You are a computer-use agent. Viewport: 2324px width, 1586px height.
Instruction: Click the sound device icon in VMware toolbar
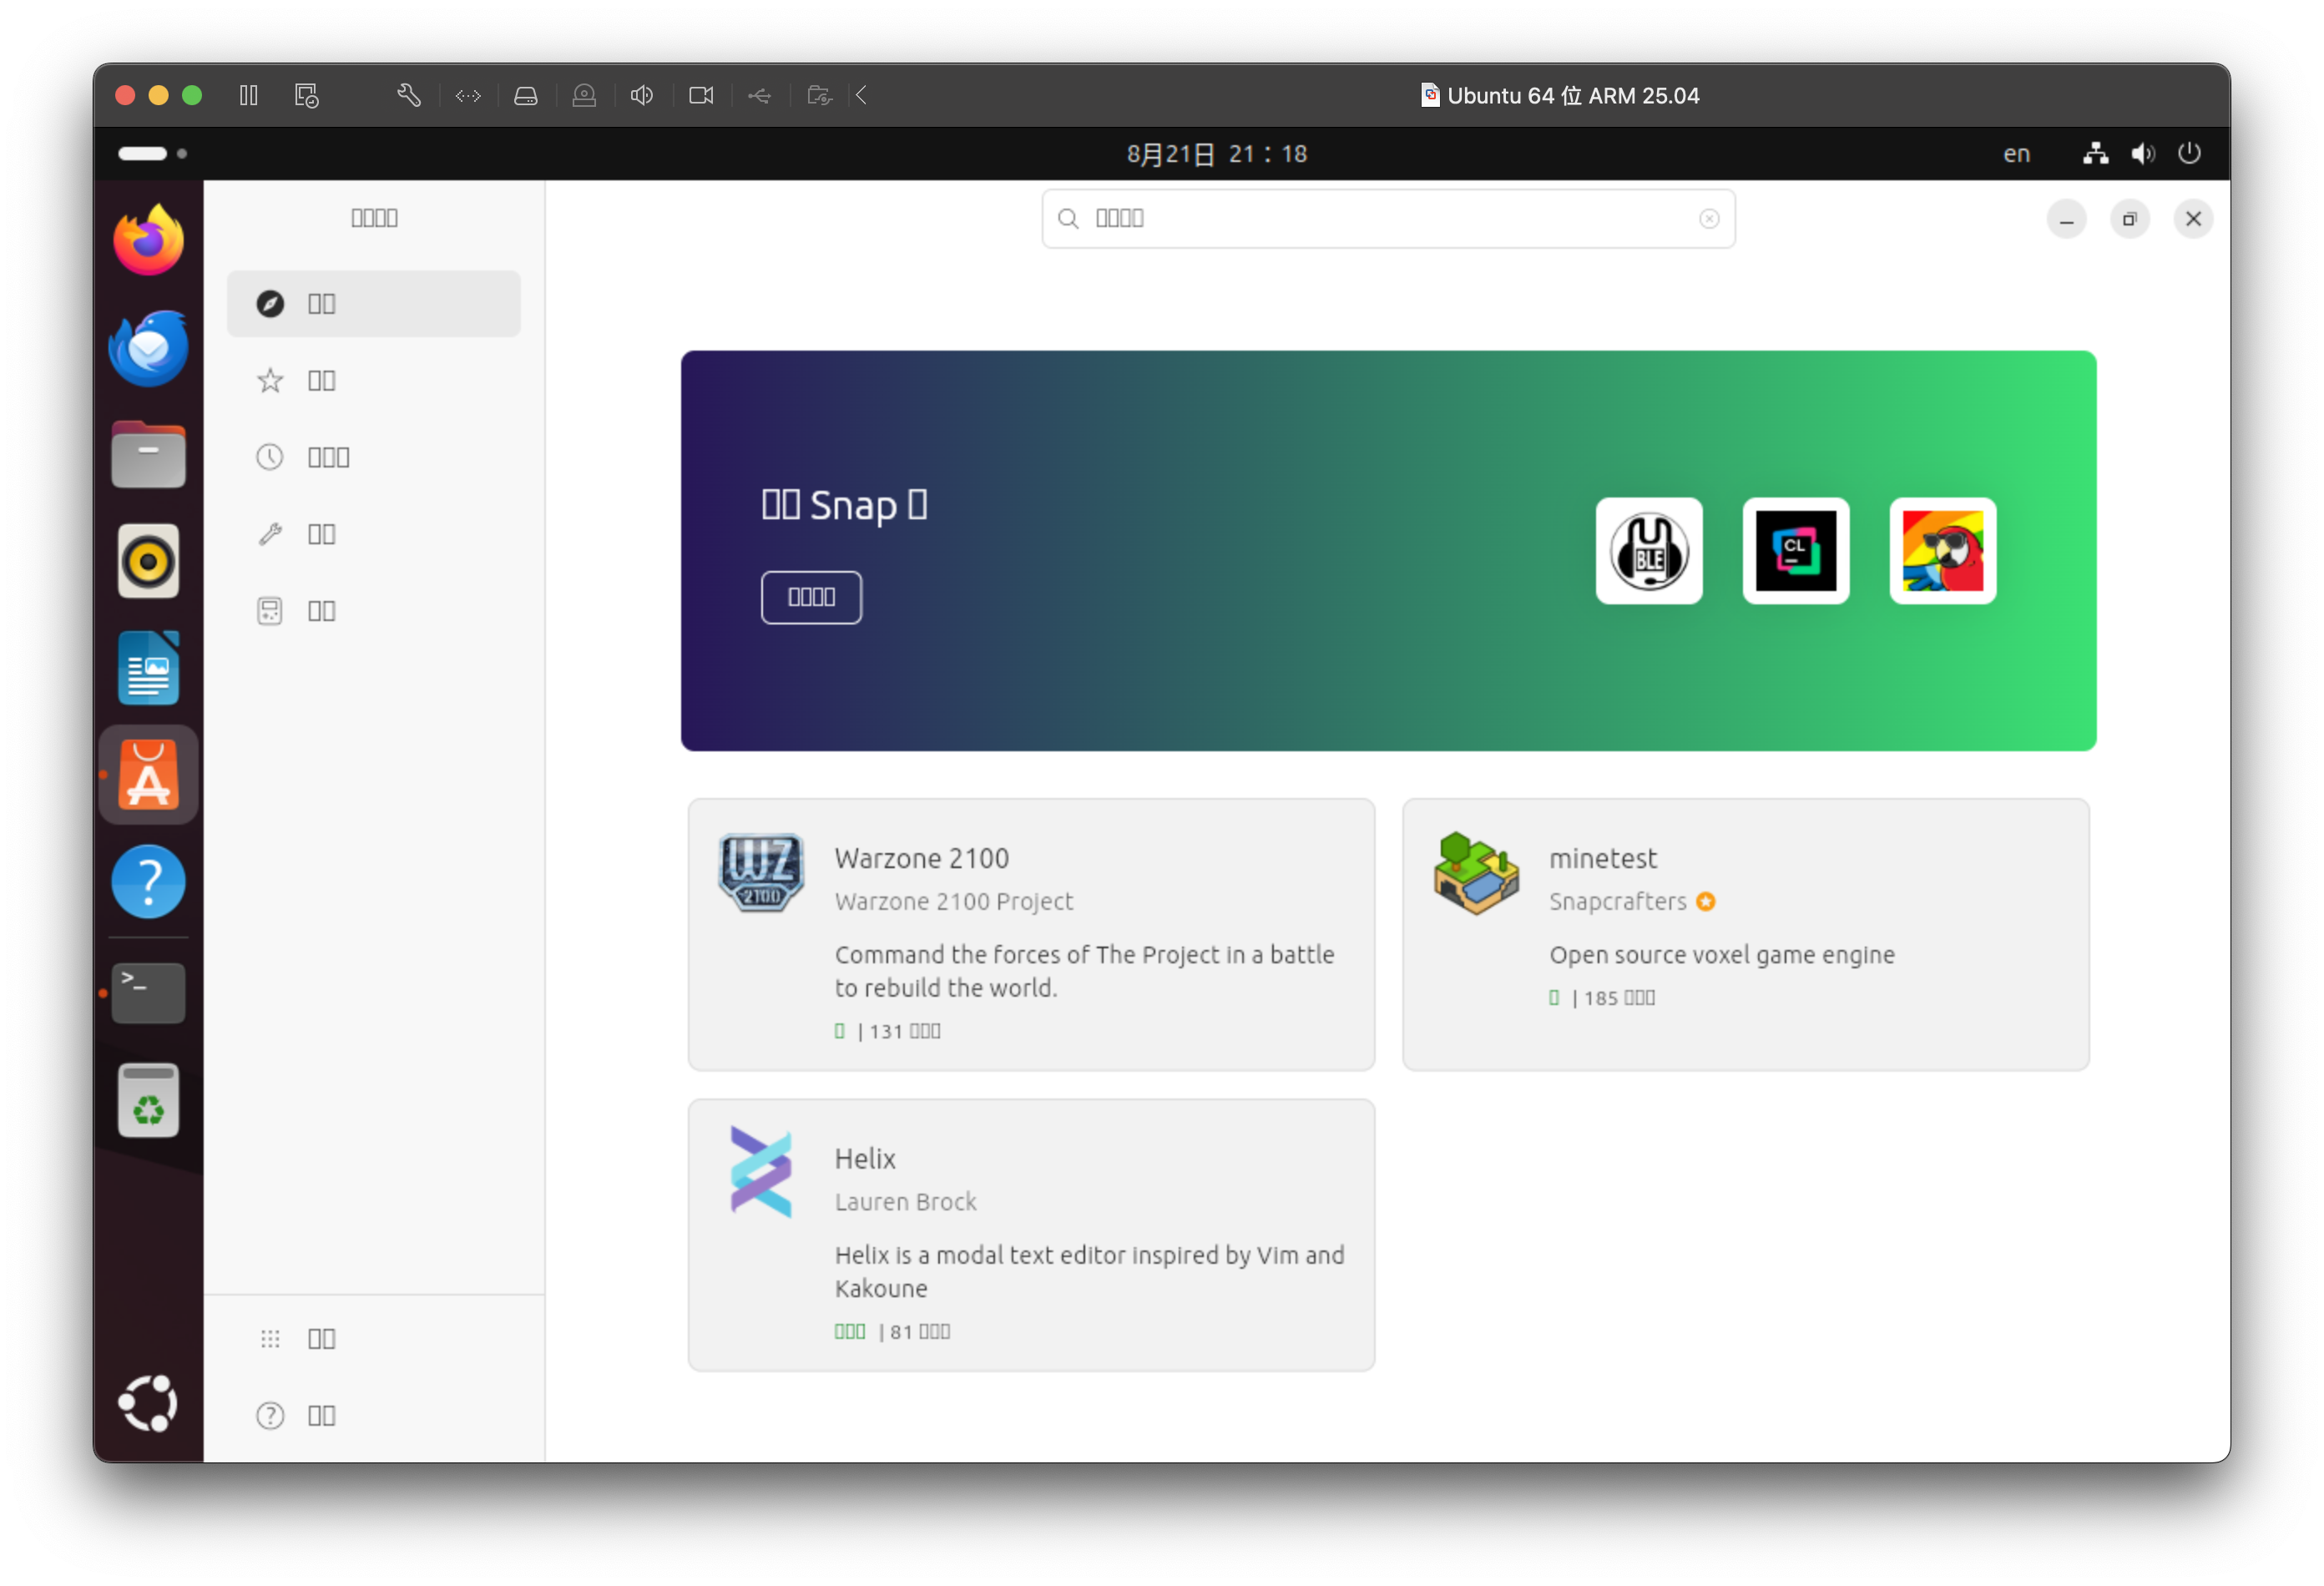pyautogui.click(x=642, y=95)
